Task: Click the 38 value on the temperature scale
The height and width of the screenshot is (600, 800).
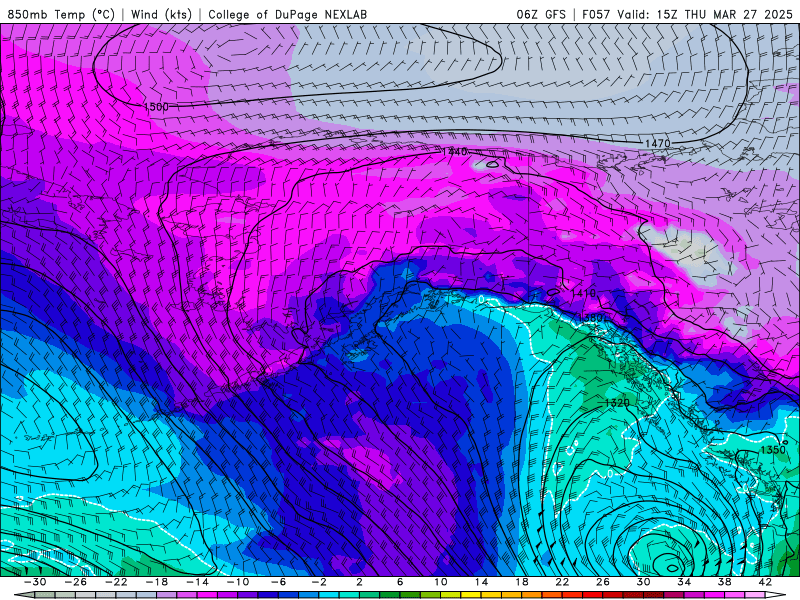Action: [724, 582]
